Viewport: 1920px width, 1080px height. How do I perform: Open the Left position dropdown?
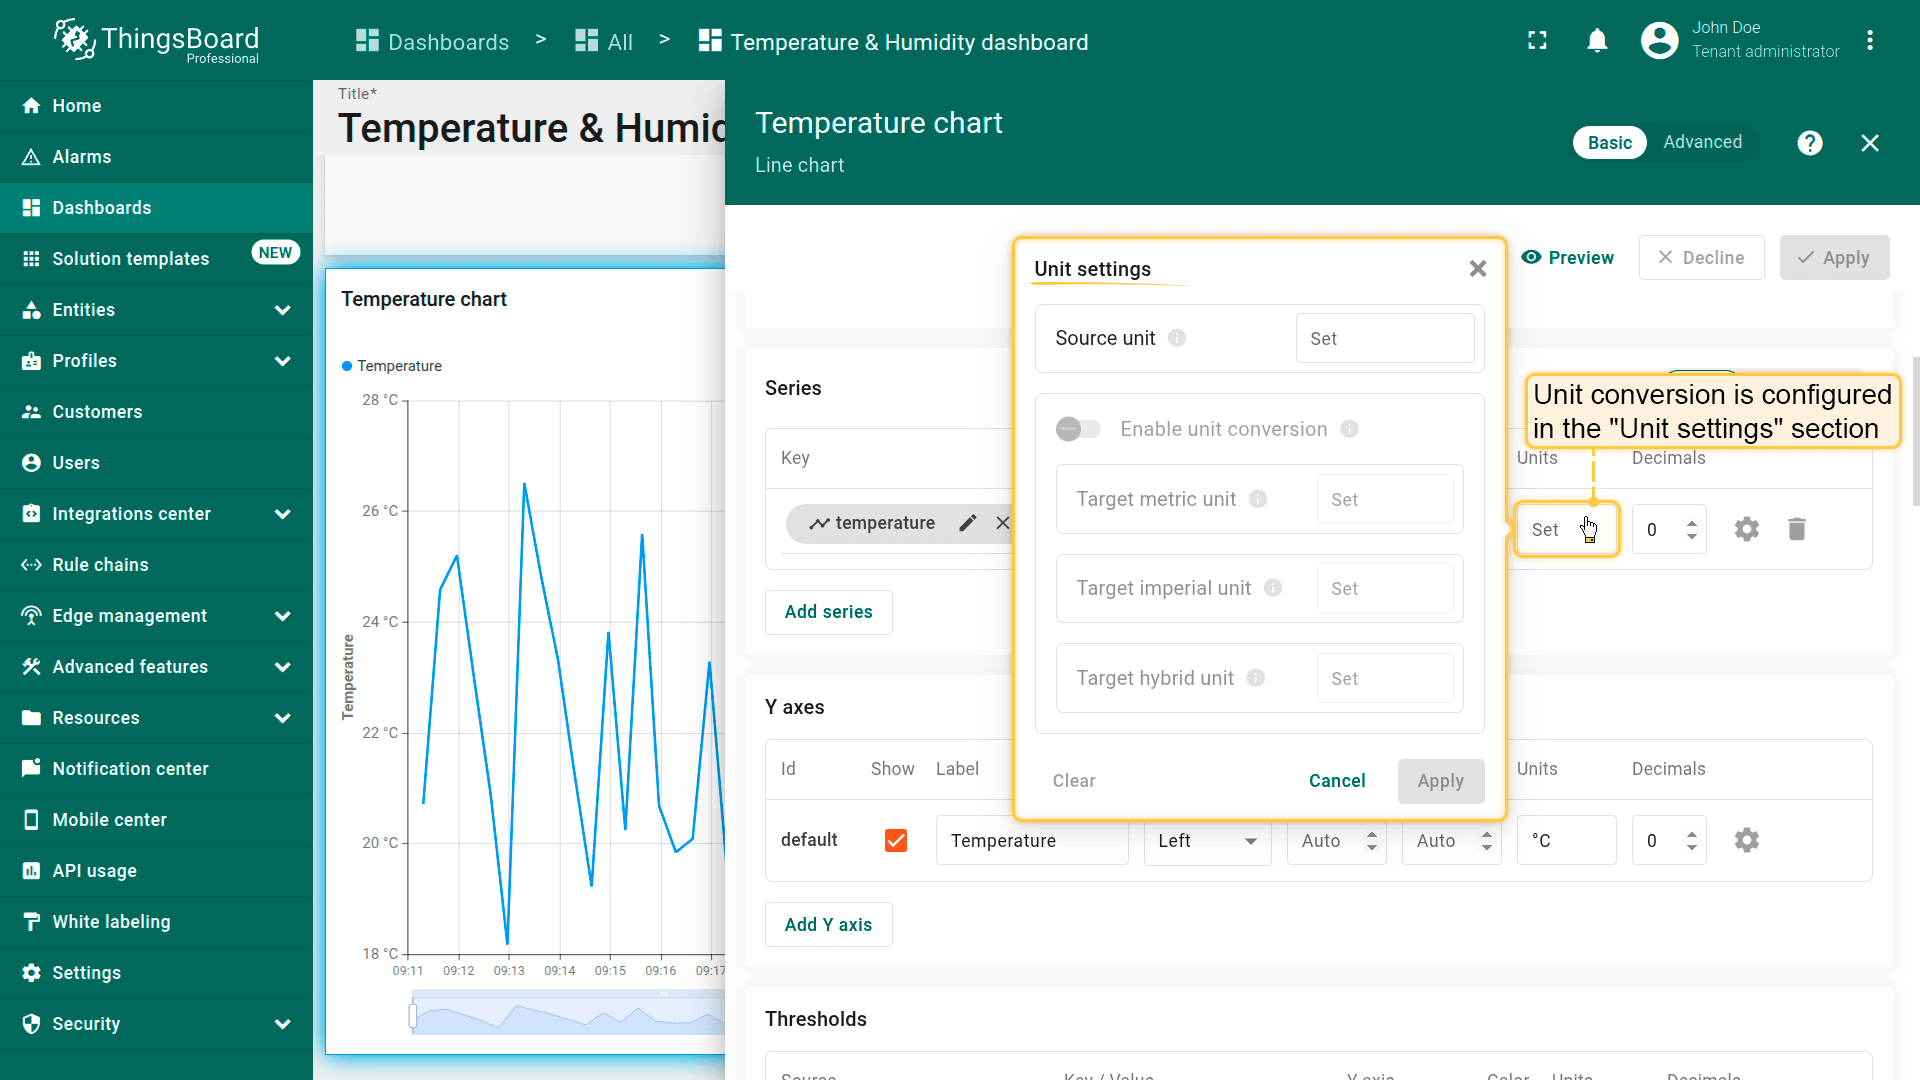click(1207, 841)
